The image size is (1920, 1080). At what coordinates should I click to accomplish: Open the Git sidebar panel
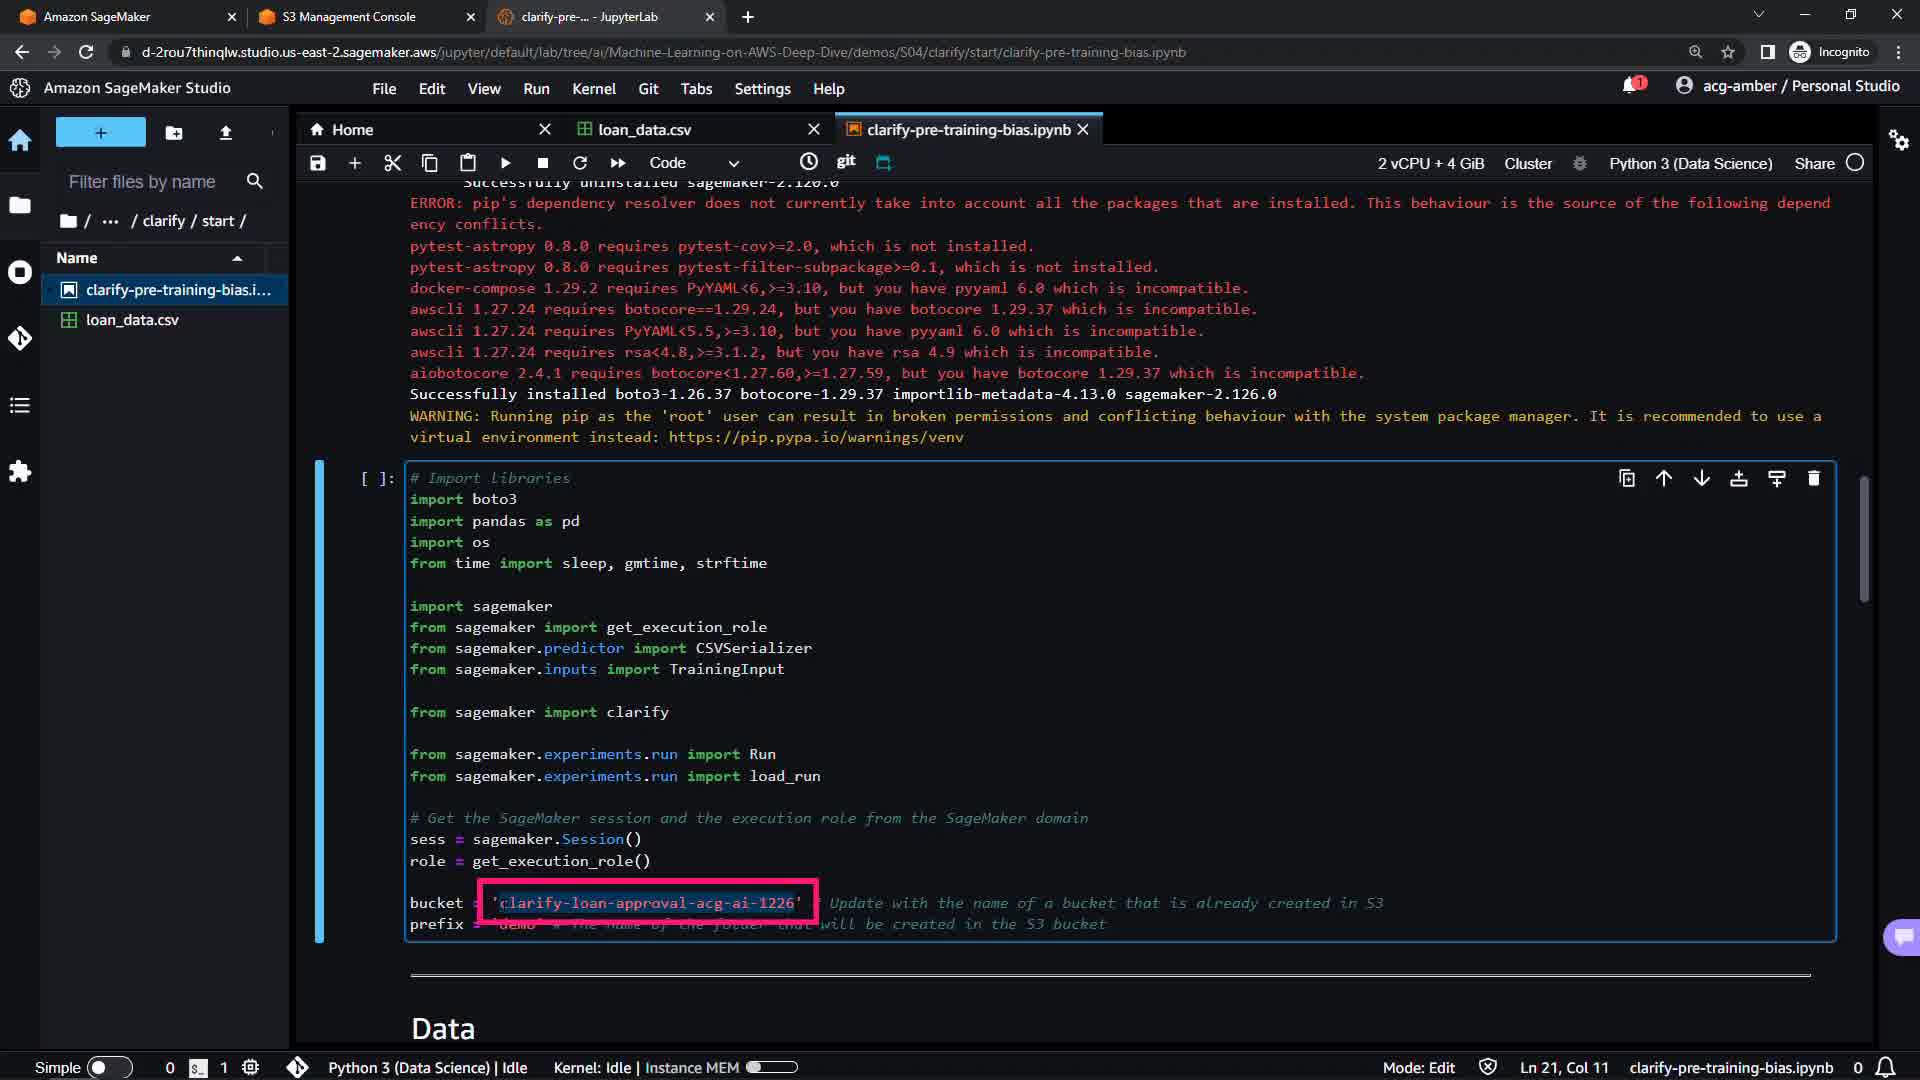pos(20,338)
